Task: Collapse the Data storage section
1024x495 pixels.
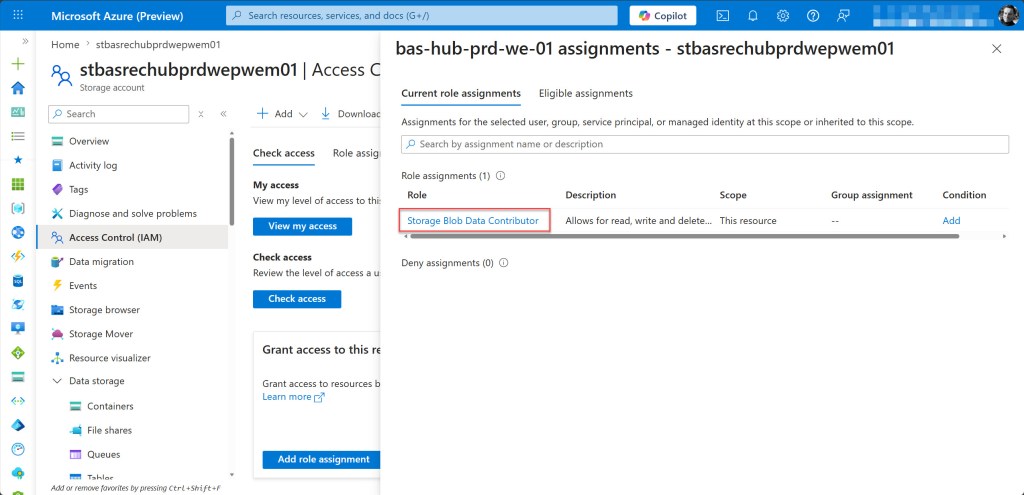Action: [x=57, y=381]
